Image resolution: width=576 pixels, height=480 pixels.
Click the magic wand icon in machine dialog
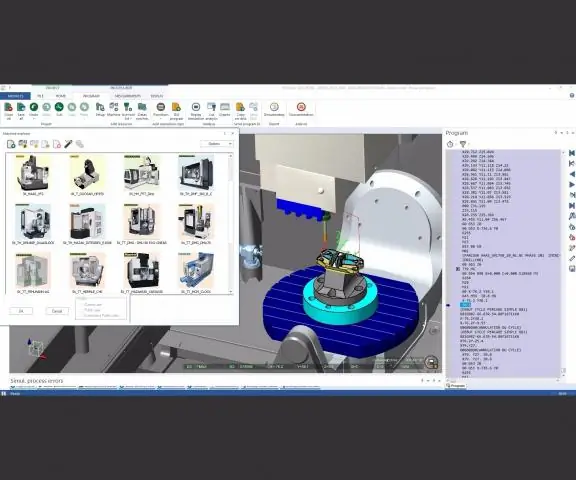click(x=68, y=144)
